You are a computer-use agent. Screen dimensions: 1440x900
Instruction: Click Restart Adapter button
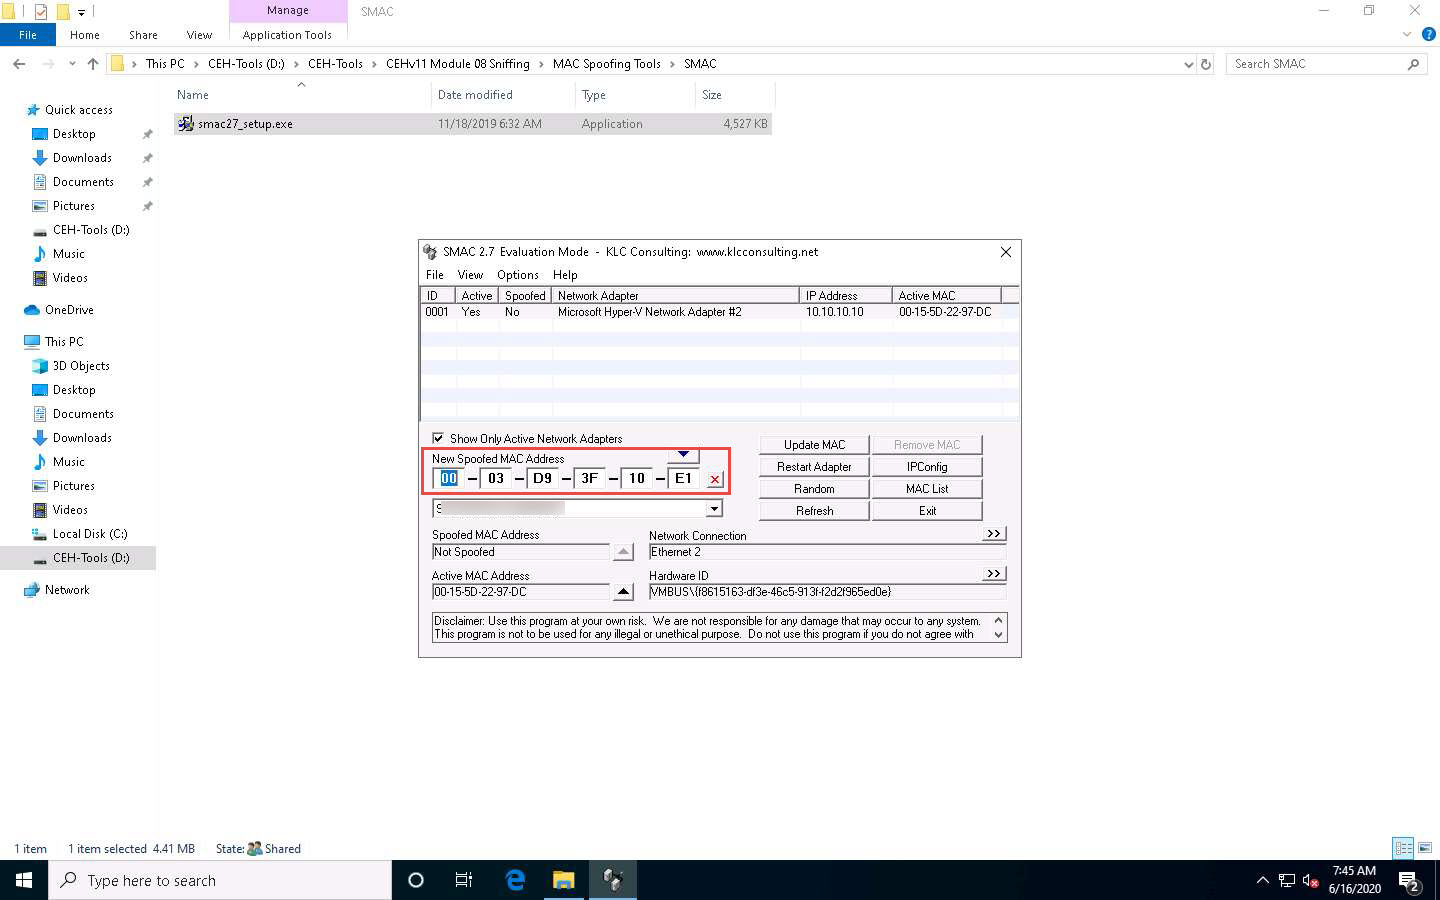pyautogui.click(x=814, y=467)
